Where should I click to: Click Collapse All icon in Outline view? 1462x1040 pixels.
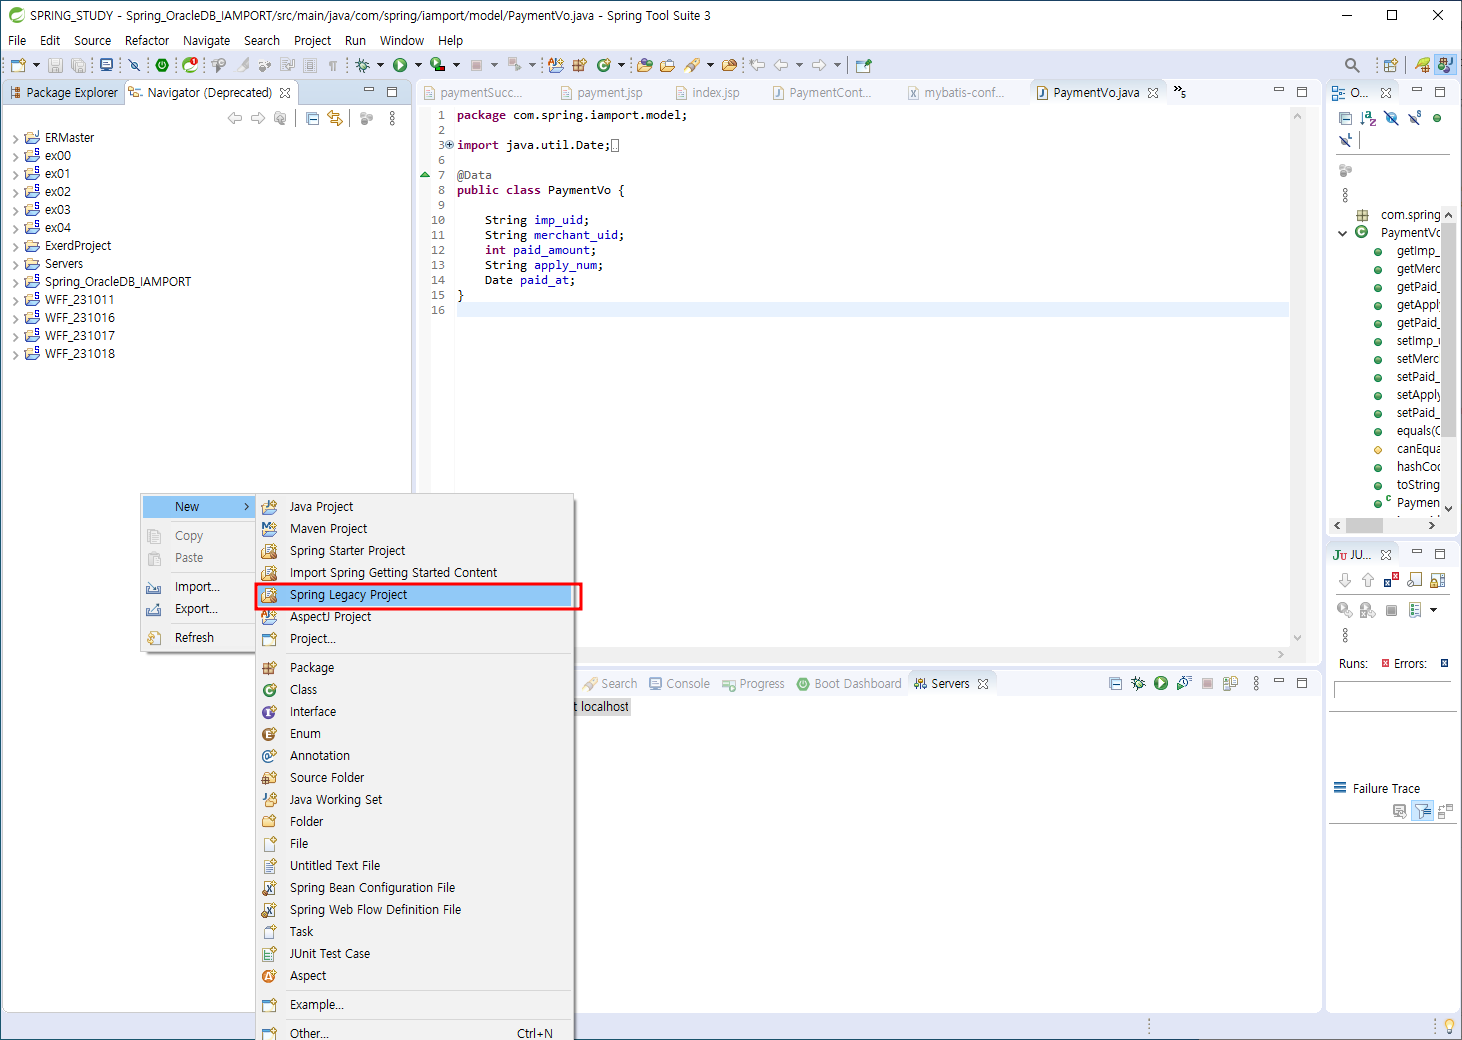pyautogui.click(x=1345, y=118)
